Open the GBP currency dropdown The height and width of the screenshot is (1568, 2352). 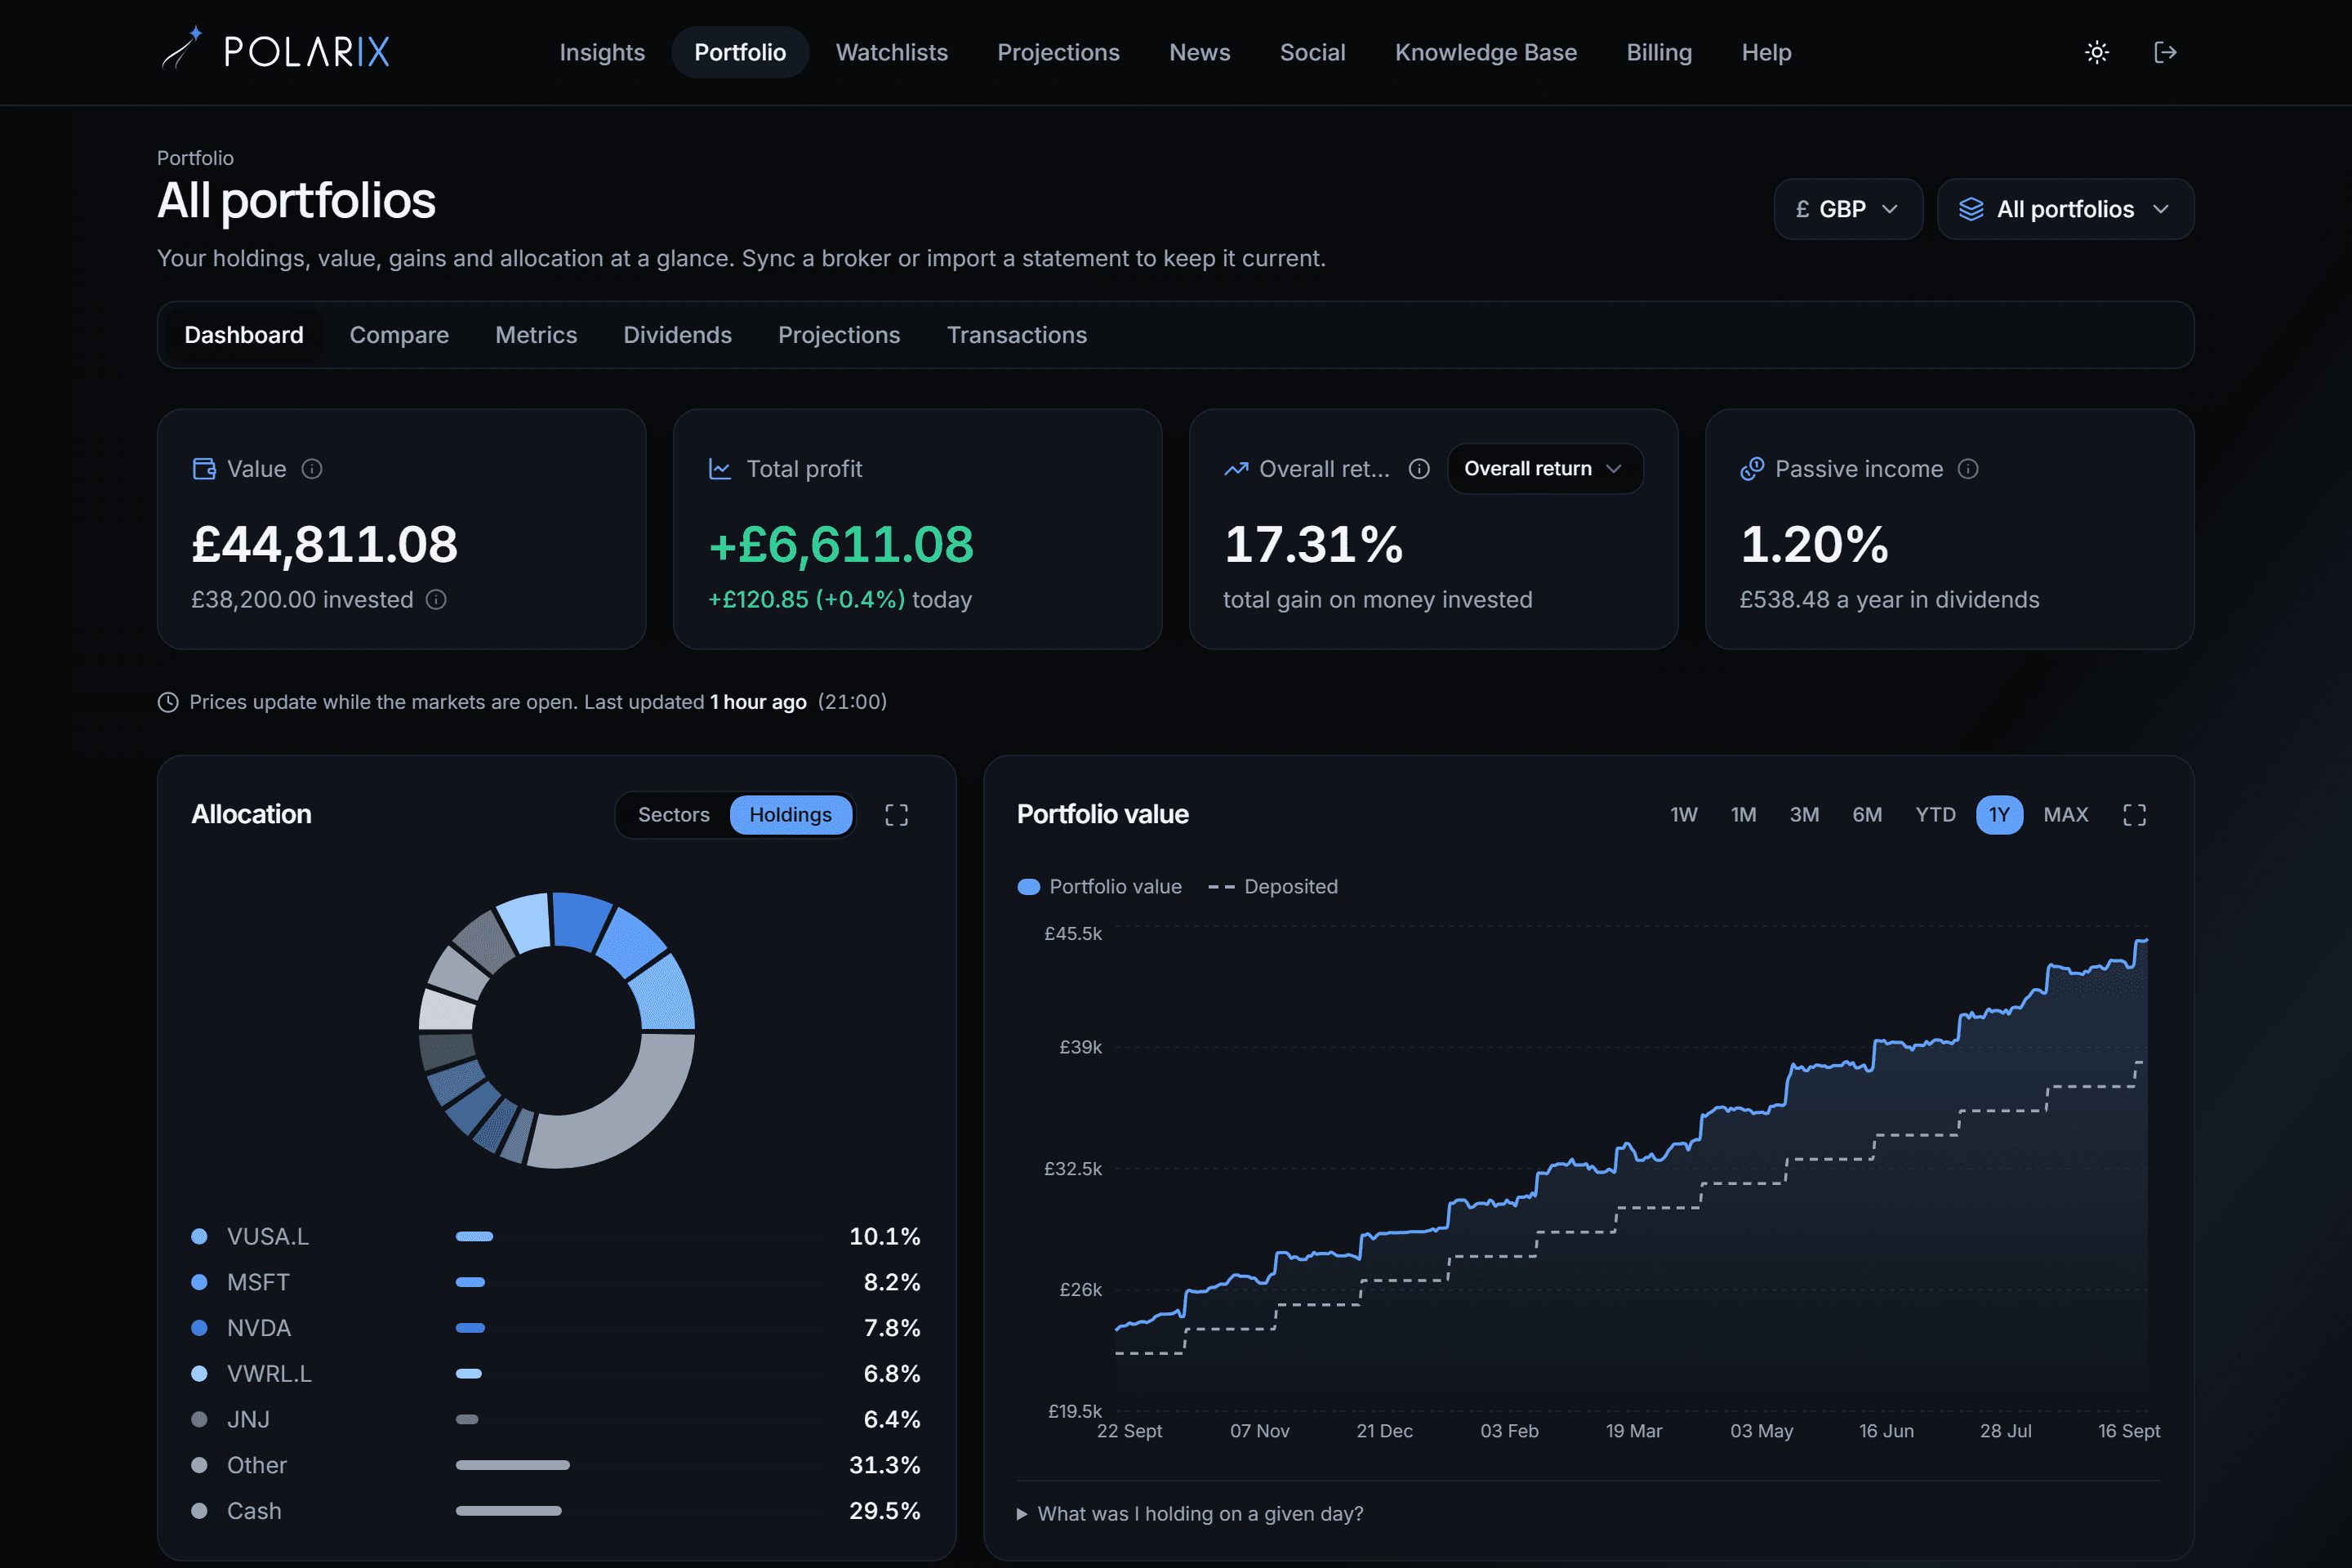[1848, 209]
